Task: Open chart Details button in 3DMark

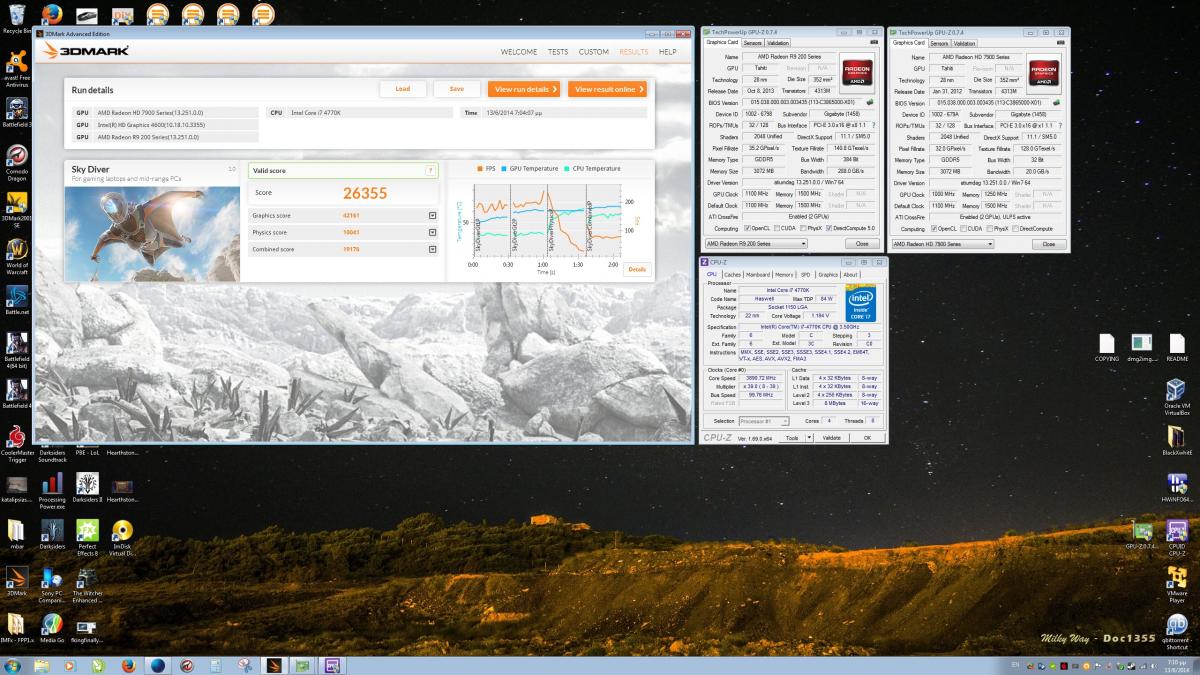Action: tap(637, 269)
